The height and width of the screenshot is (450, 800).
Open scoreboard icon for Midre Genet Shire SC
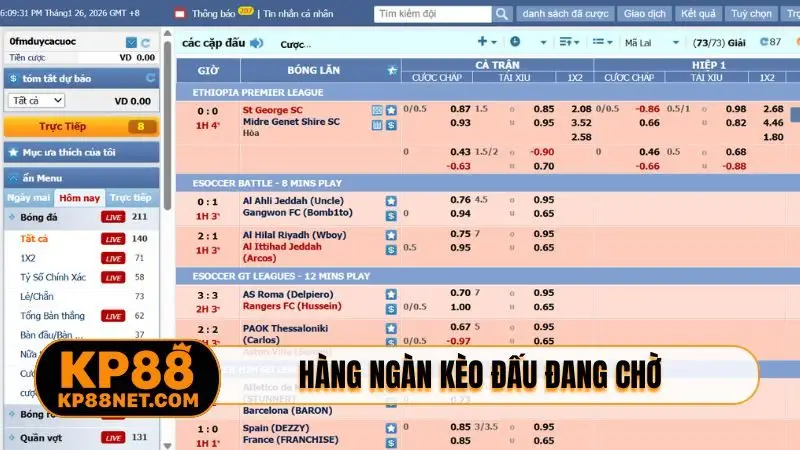377,125
